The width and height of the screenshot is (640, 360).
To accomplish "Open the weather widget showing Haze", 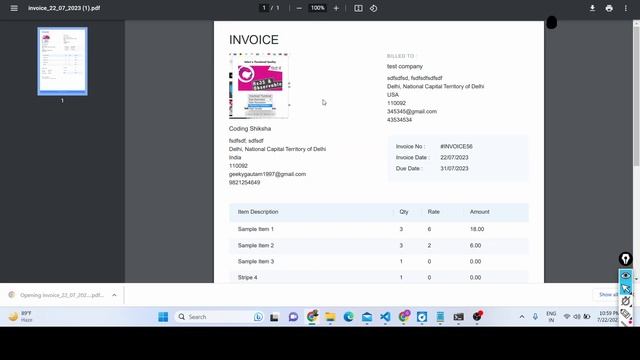I will (x=20, y=317).
